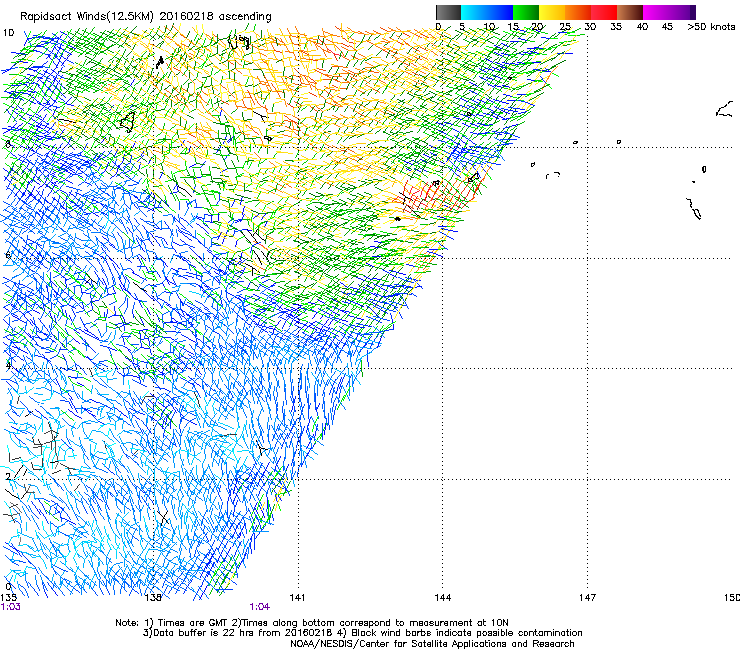Click the "20" color scale label

(x=538, y=27)
